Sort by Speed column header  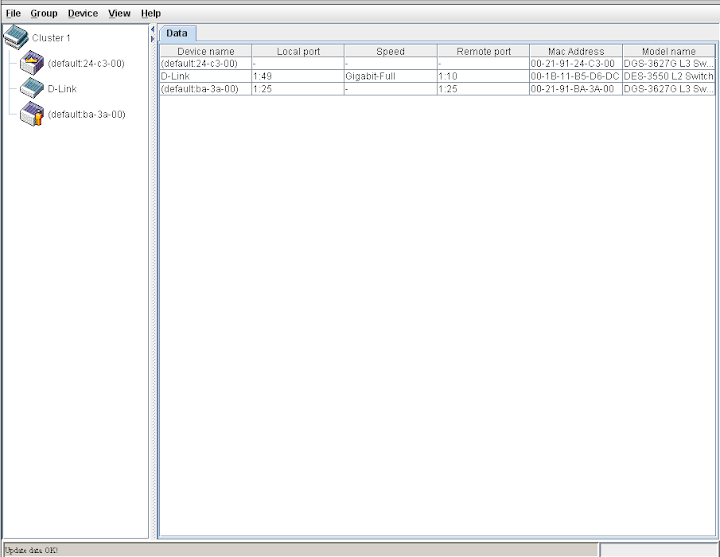pyautogui.click(x=391, y=51)
